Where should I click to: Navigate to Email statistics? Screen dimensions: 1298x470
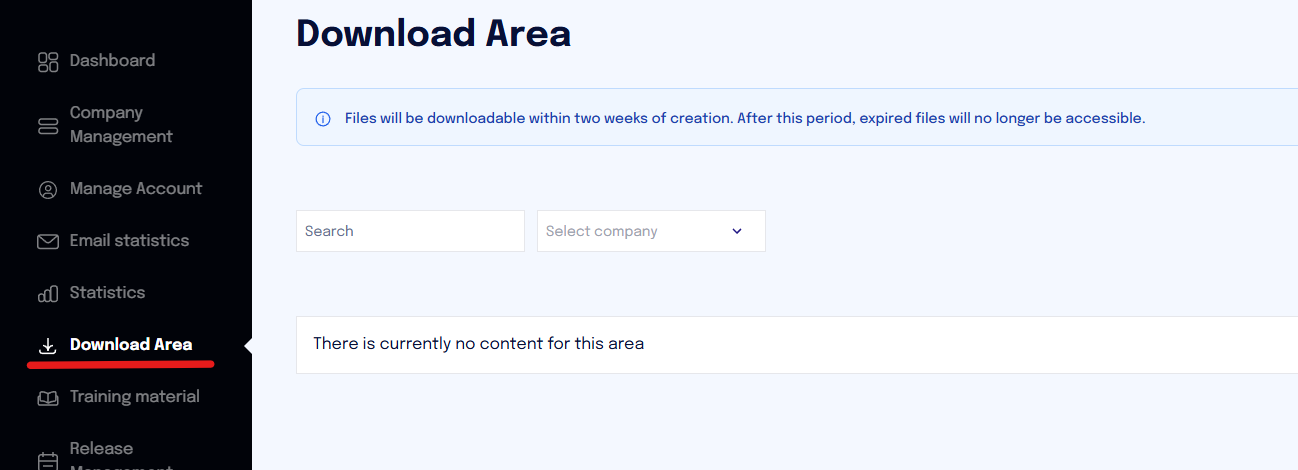(129, 241)
